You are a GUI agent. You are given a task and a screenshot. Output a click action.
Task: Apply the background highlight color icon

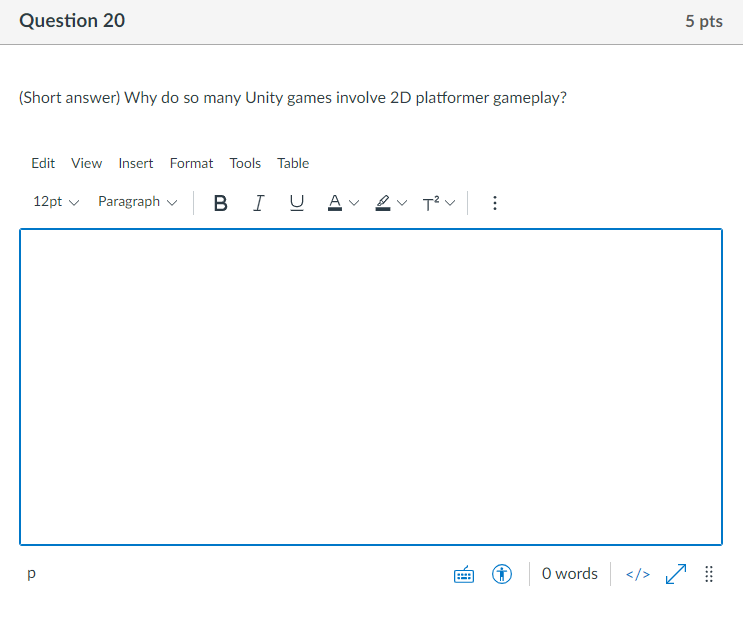pyautogui.click(x=383, y=203)
